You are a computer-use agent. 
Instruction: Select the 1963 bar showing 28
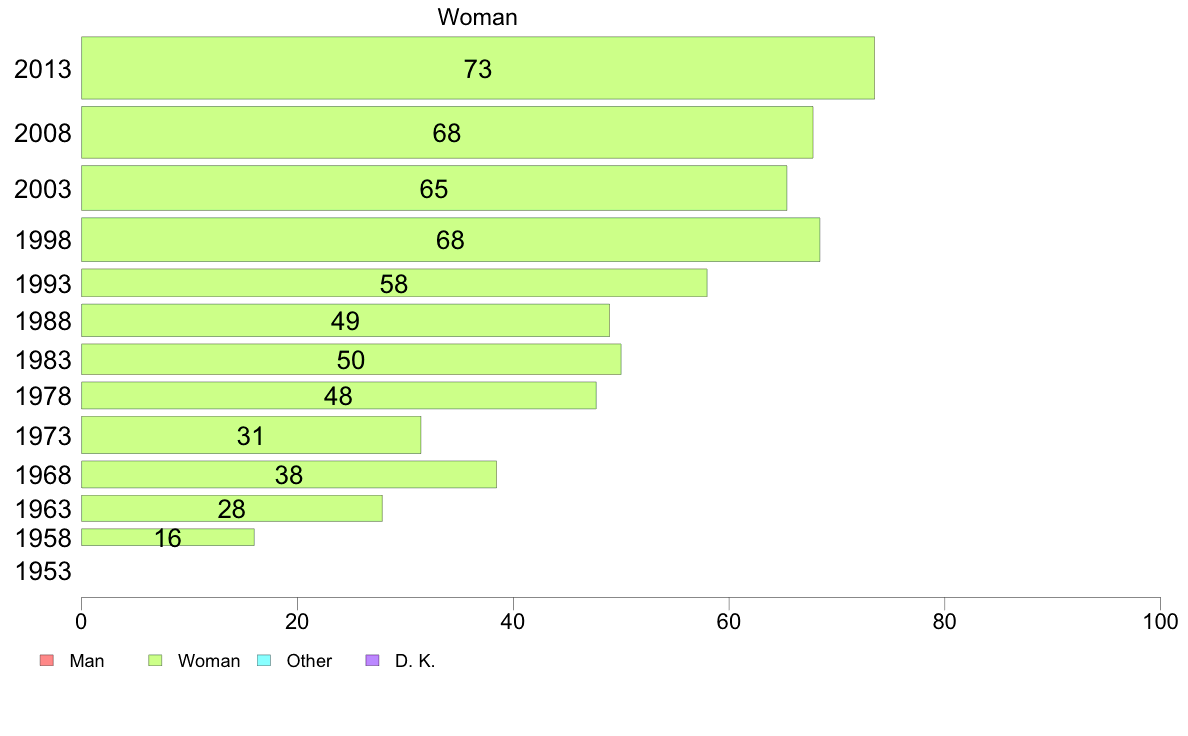(x=232, y=509)
